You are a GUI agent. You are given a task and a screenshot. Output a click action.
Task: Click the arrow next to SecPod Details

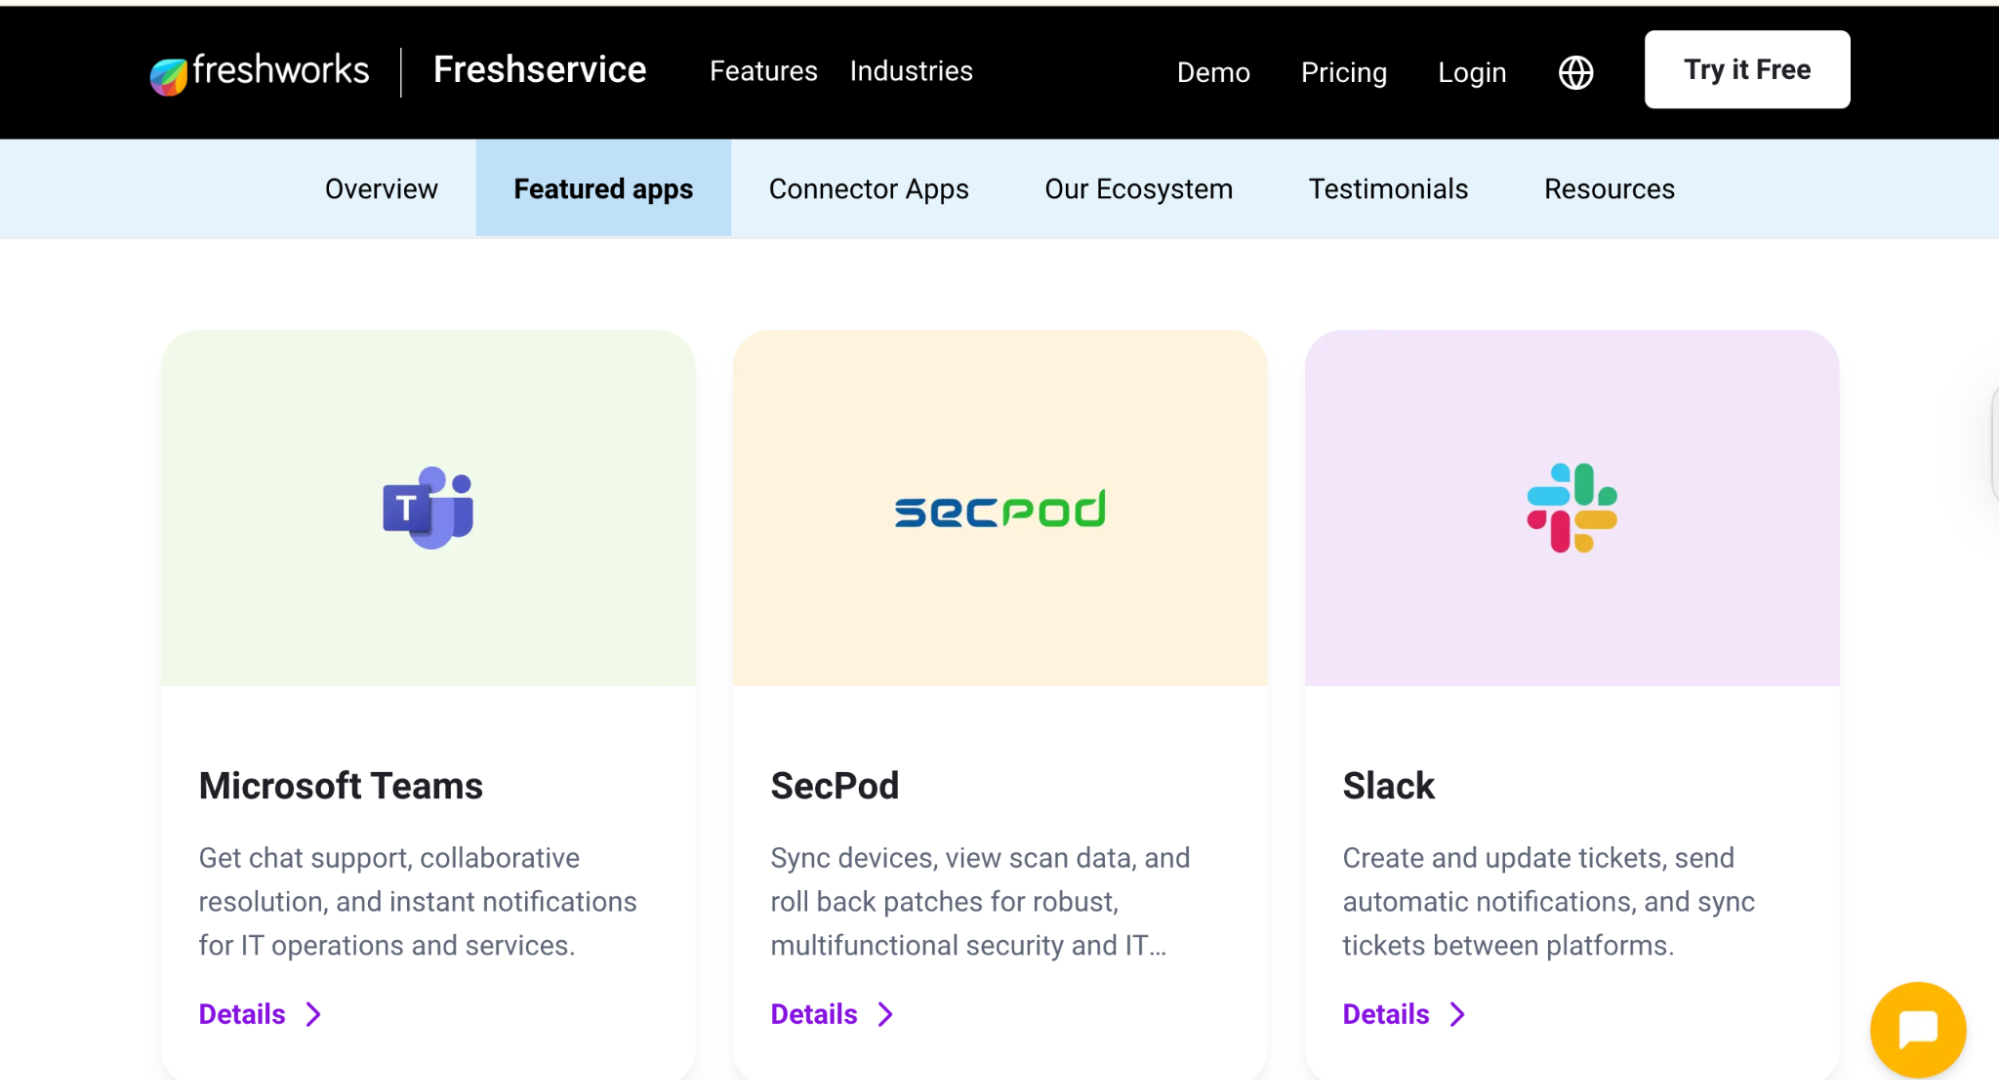[x=885, y=1015]
